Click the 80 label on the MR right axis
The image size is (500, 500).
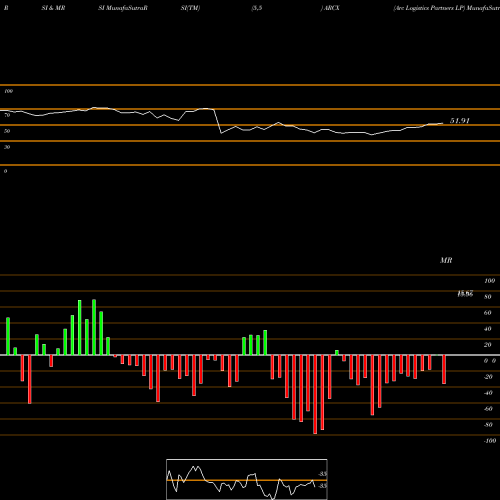[x=488, y=297]
